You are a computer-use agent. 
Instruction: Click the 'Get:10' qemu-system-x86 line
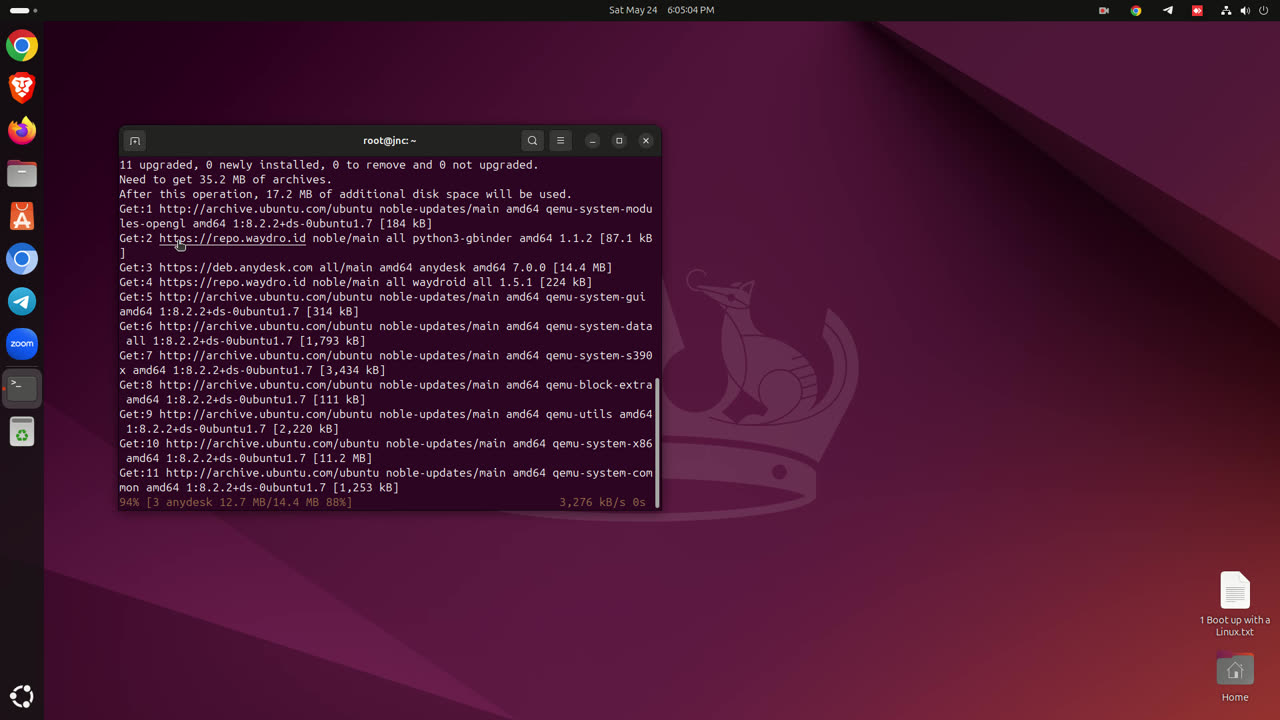point(386,451)
